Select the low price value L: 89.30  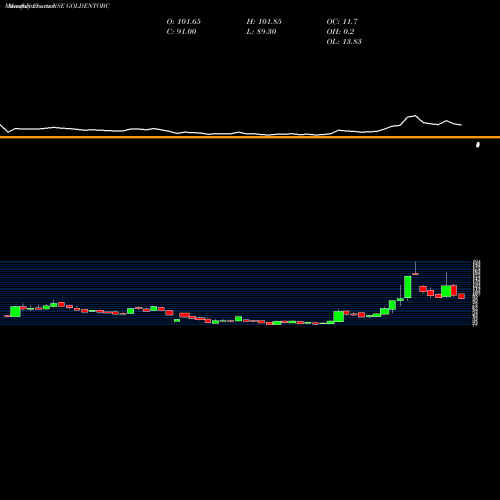tap(261, 32)
